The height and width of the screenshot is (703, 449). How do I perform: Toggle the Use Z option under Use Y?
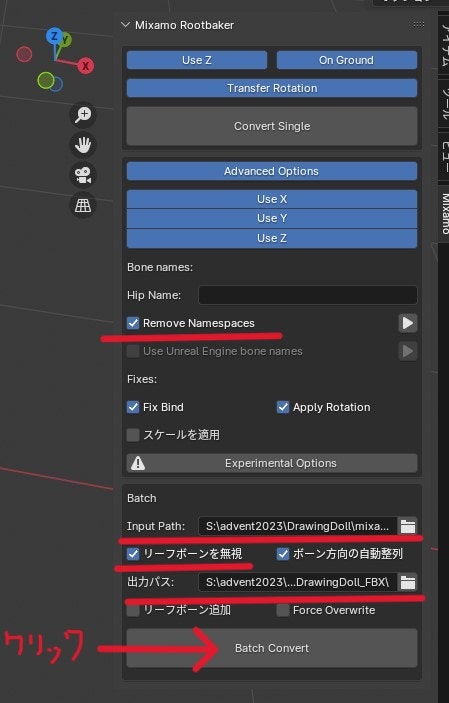point(272,238)
